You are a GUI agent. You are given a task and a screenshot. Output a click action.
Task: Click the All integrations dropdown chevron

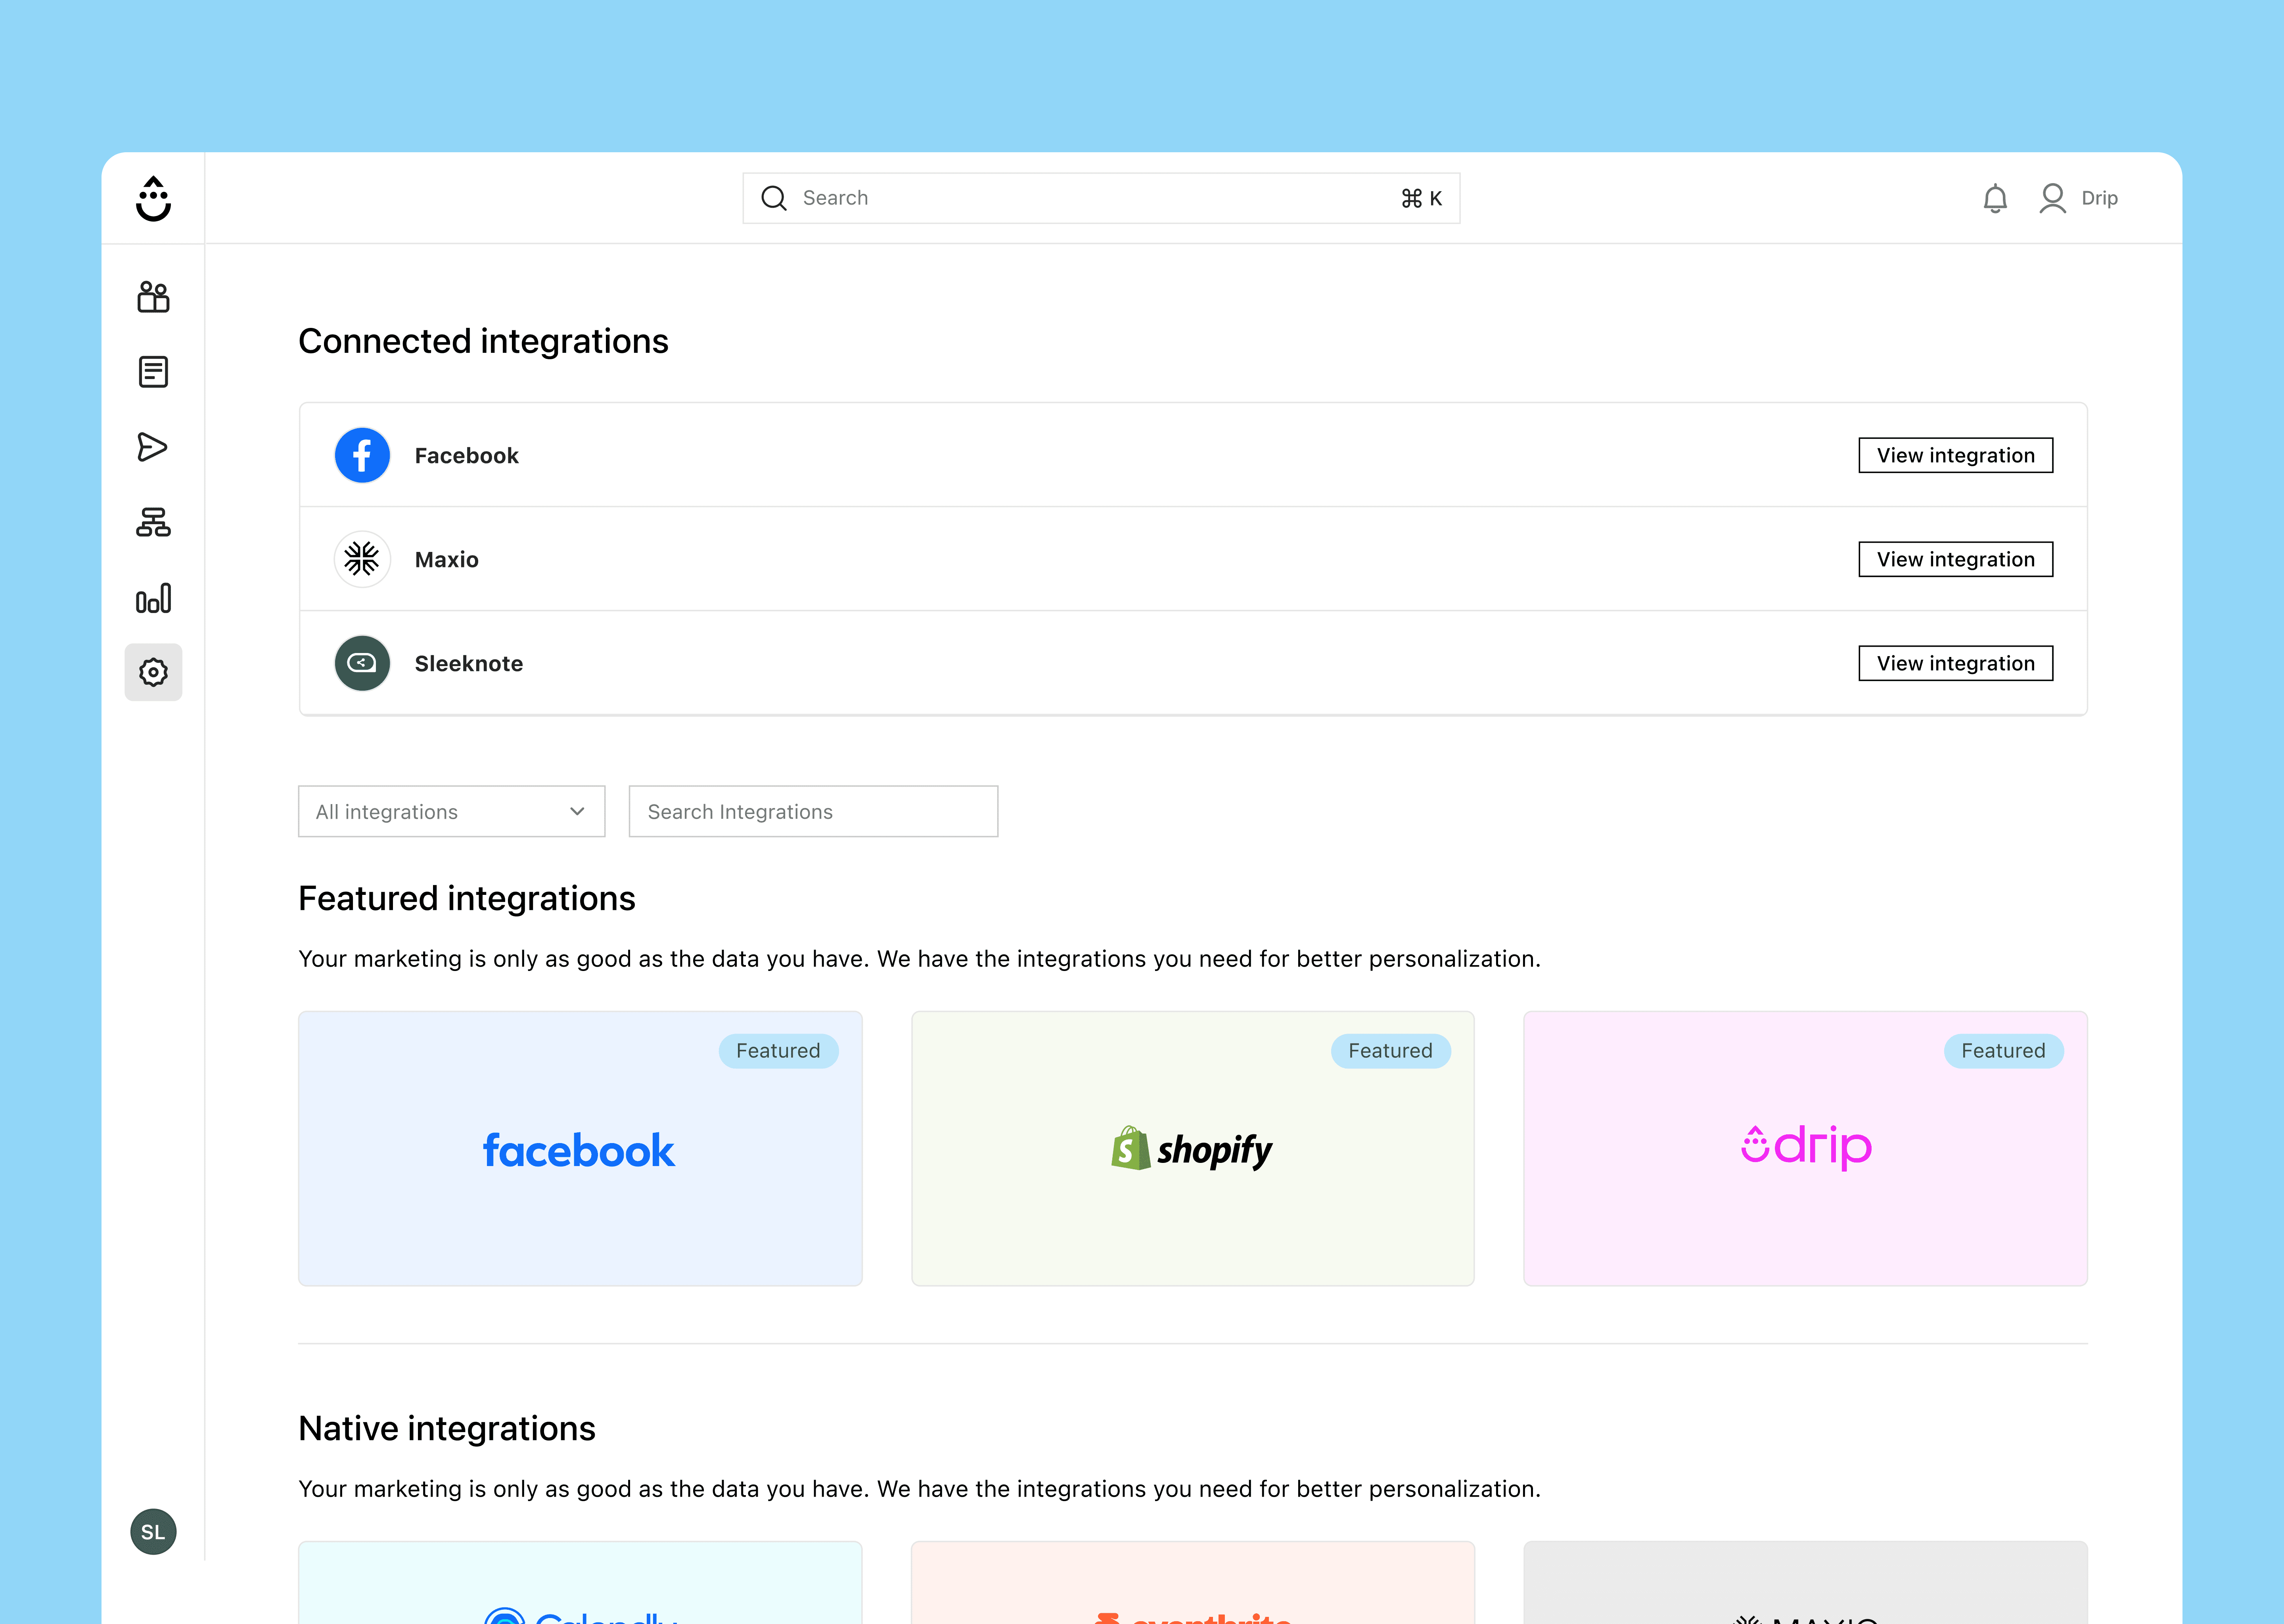point(577,811)
